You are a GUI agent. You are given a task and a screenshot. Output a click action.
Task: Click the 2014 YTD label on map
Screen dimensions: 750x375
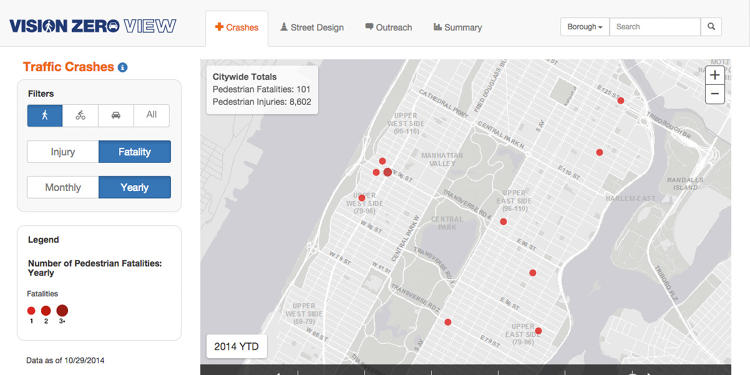tap(236, 347)
